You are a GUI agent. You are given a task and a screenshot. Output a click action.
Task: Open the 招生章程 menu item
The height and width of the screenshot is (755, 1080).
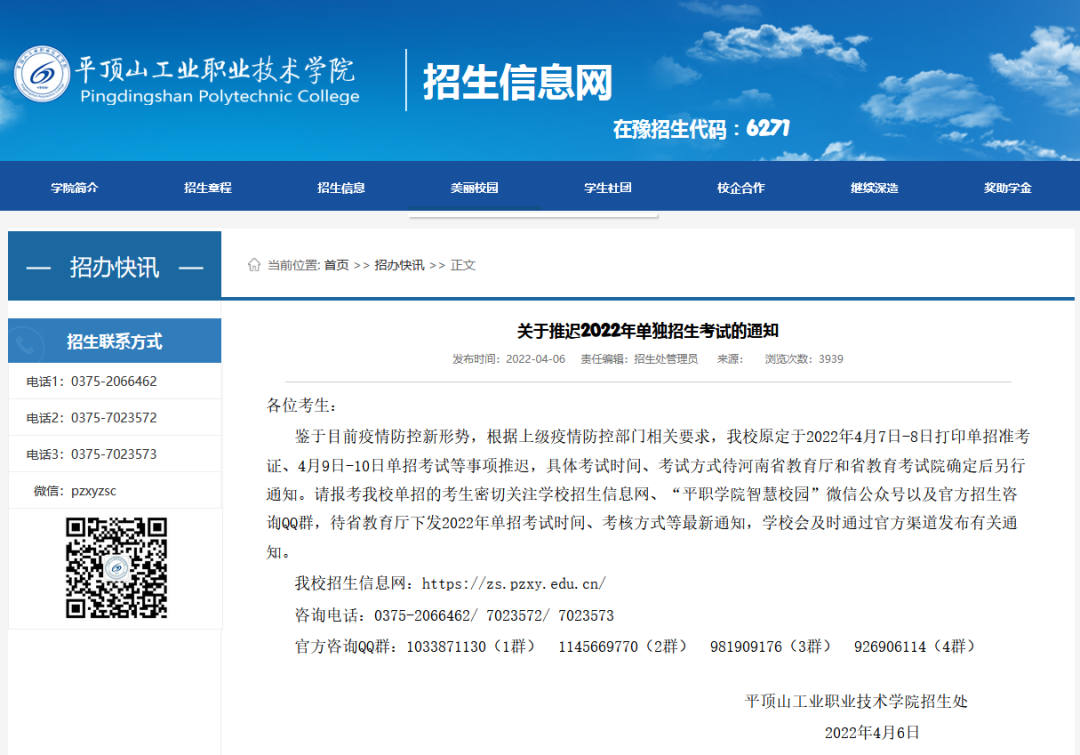click(208, 188)
